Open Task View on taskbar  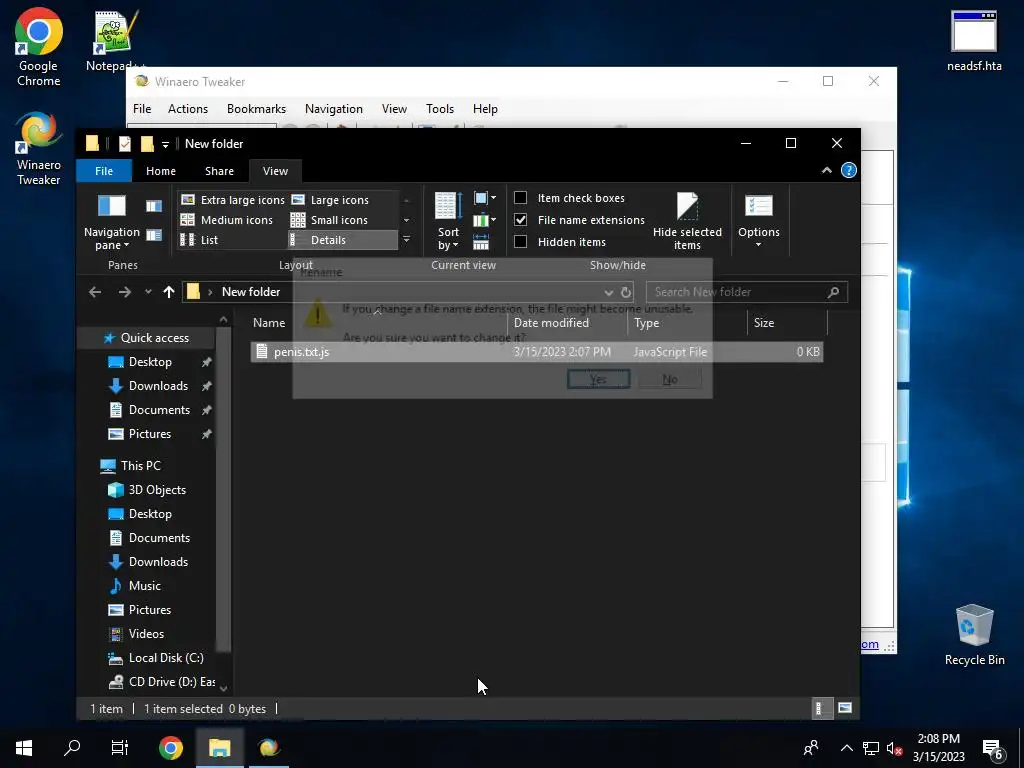coord(120,747)
